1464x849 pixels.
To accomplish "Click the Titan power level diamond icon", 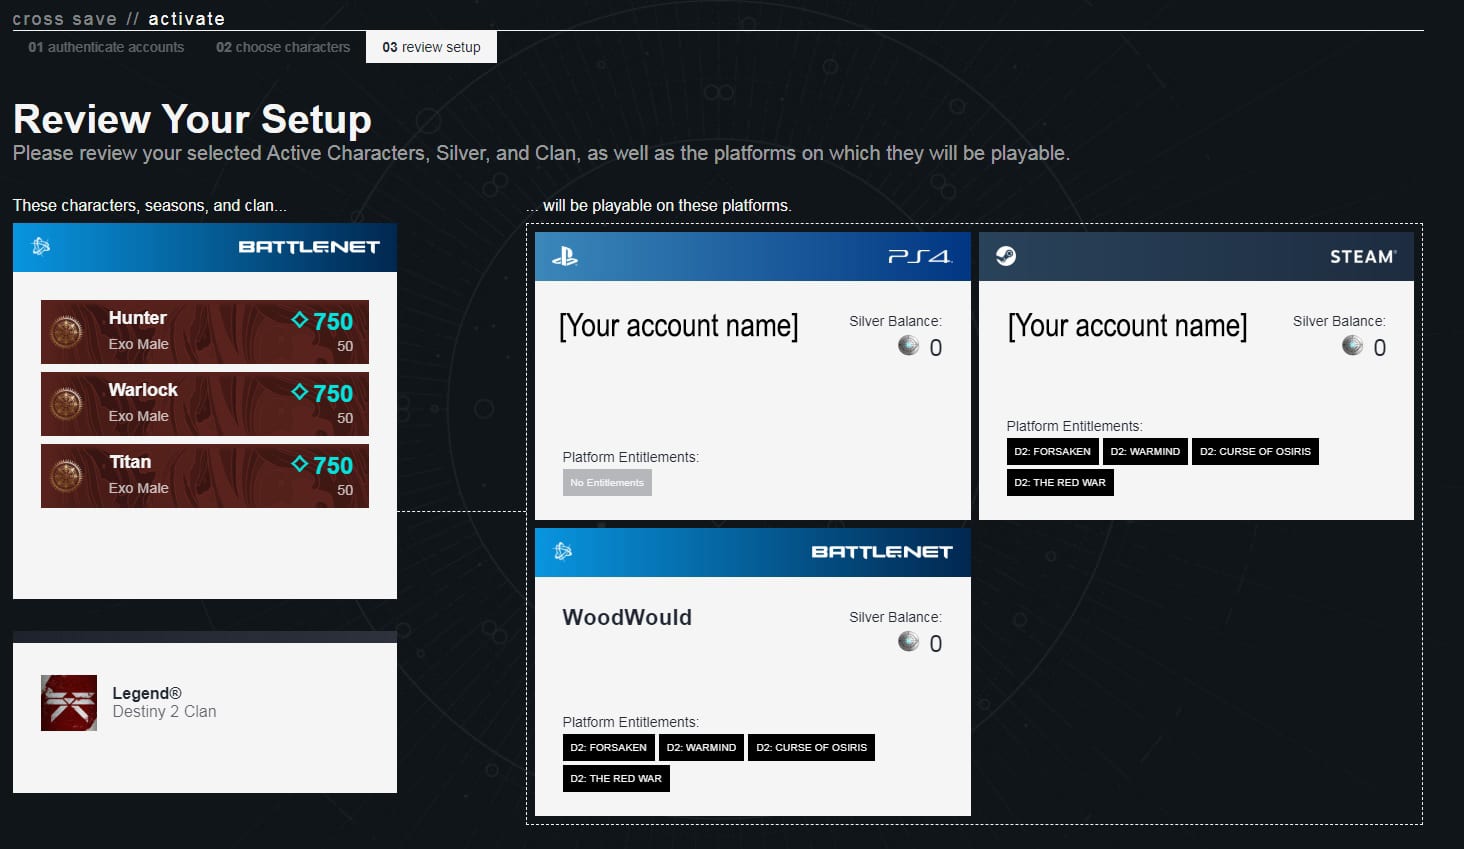I will [300, 464].
